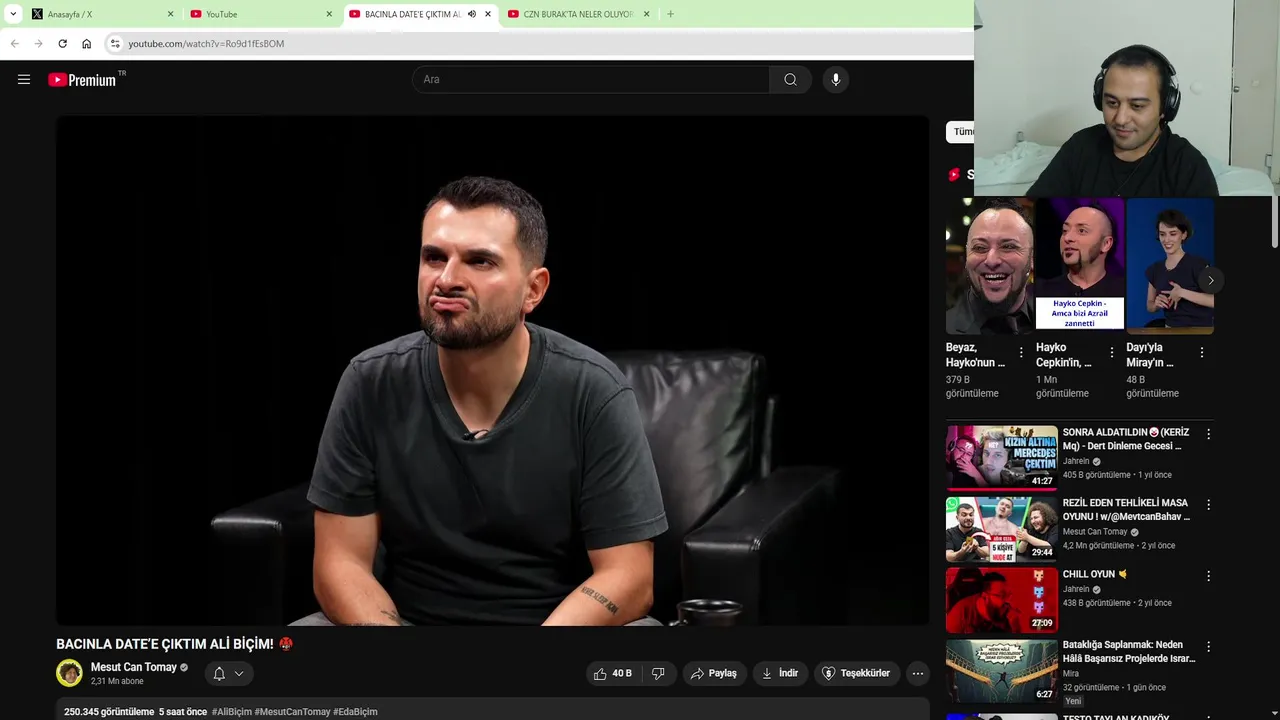Open options for SONRA ALDATILDIN video
The image size is (1280, 720).
pyautogui.click(x=1208, y=434)
